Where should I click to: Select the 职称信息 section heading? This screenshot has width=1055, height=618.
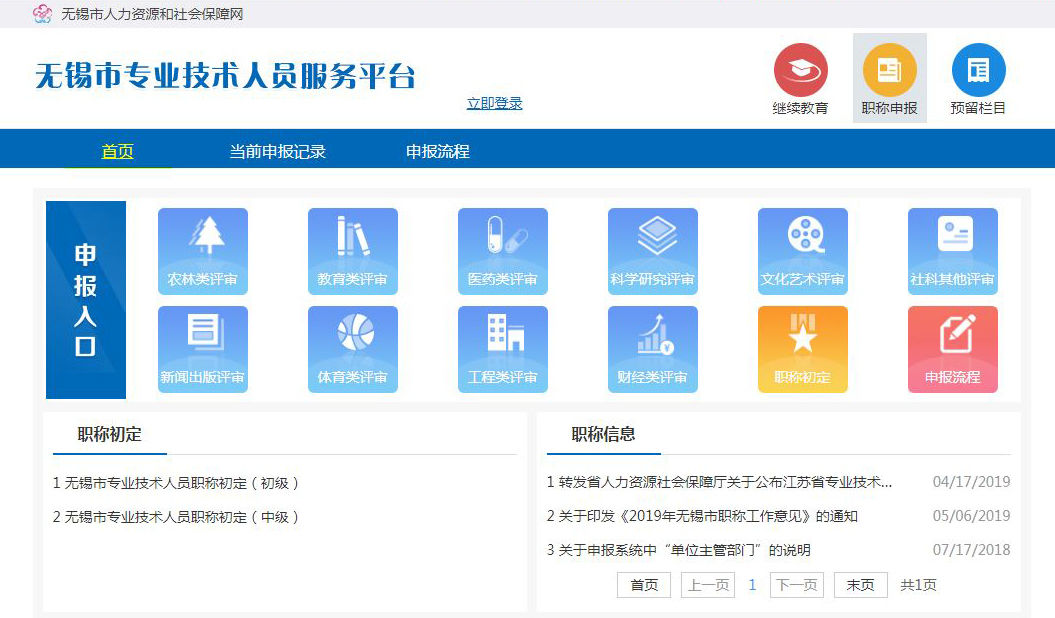[x=604, y=434]
